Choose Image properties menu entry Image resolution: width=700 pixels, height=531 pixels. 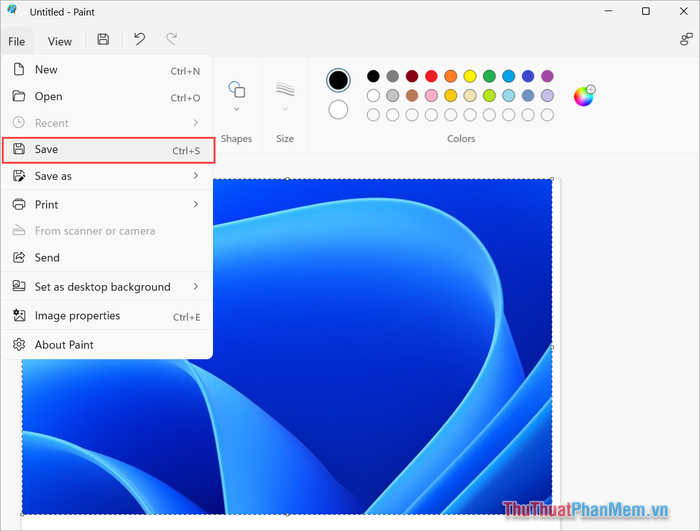click(x=107, y=316)
